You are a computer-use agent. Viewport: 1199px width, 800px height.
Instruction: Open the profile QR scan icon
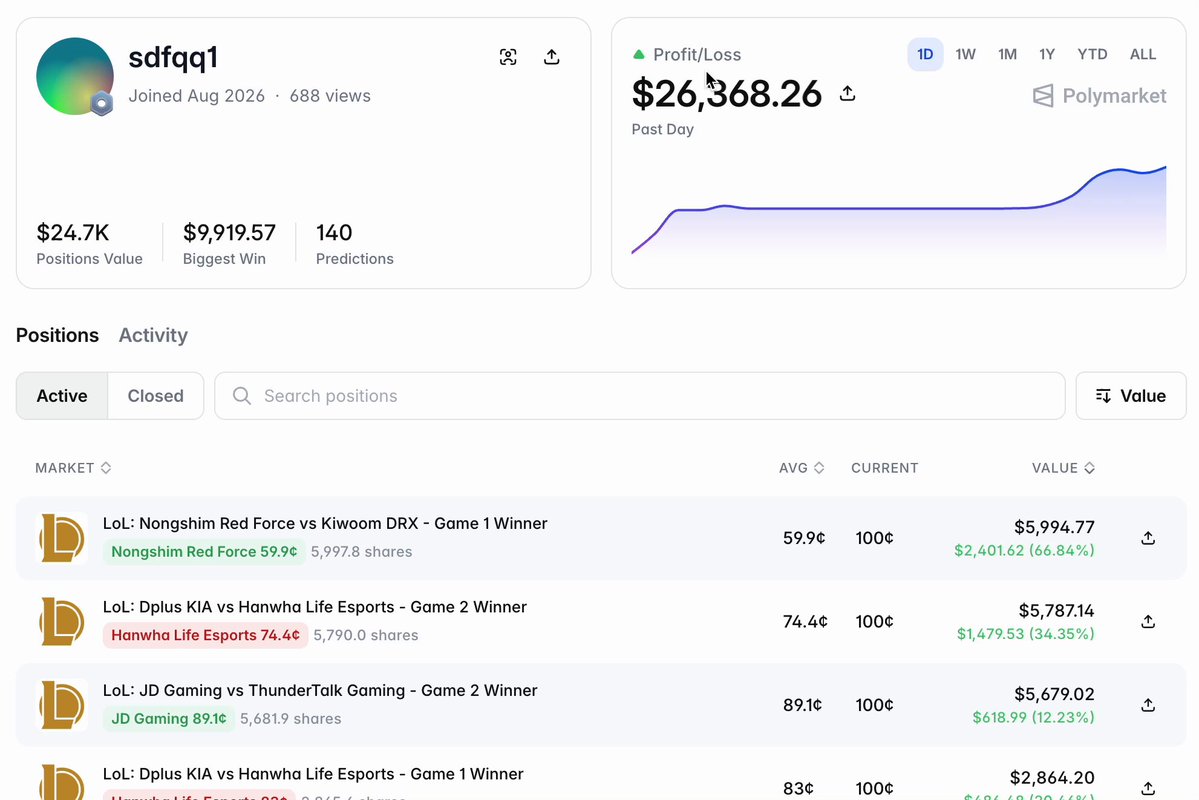point(508,57)
